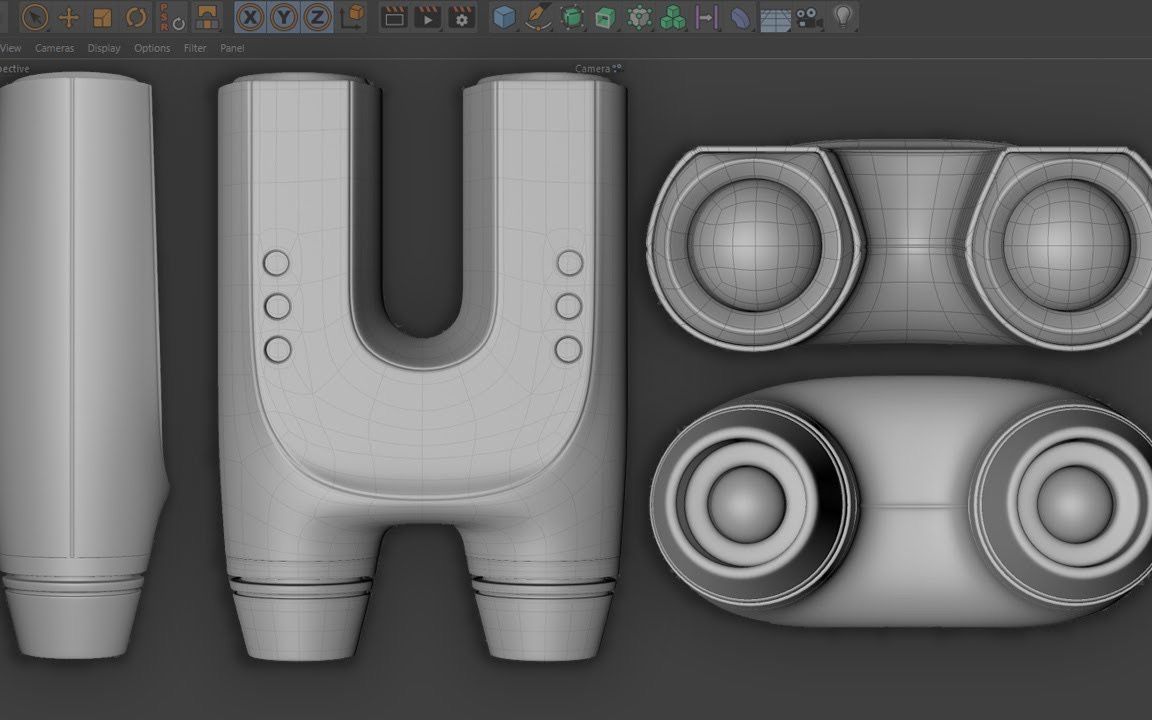Add a Subdivision Surface generator
Screen dimensions: 1152x720
[x=571, y=16]
